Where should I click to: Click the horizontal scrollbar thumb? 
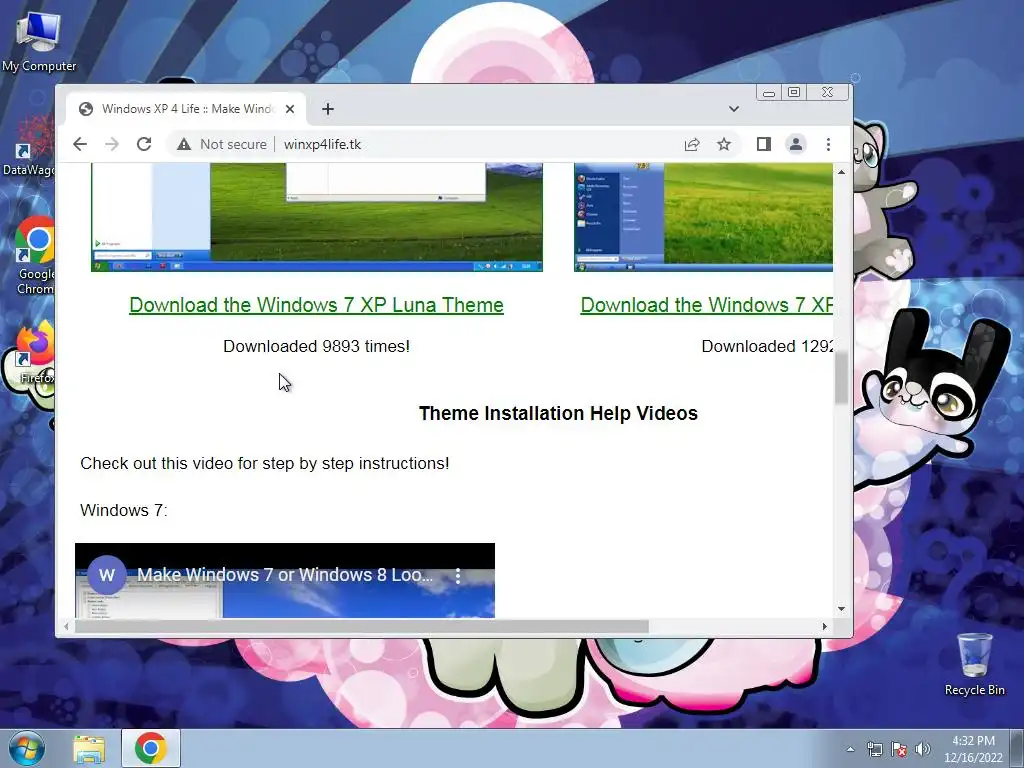[362, 626]
